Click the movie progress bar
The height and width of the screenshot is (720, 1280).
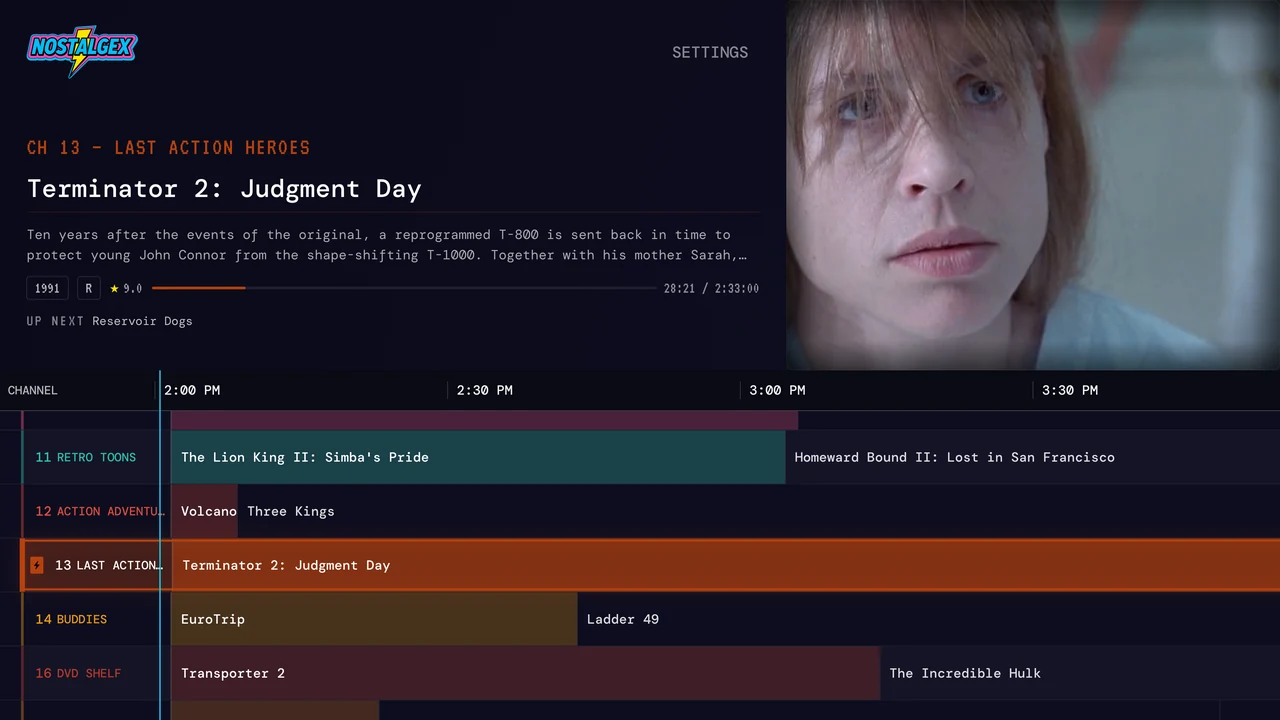tap(404, 288)
